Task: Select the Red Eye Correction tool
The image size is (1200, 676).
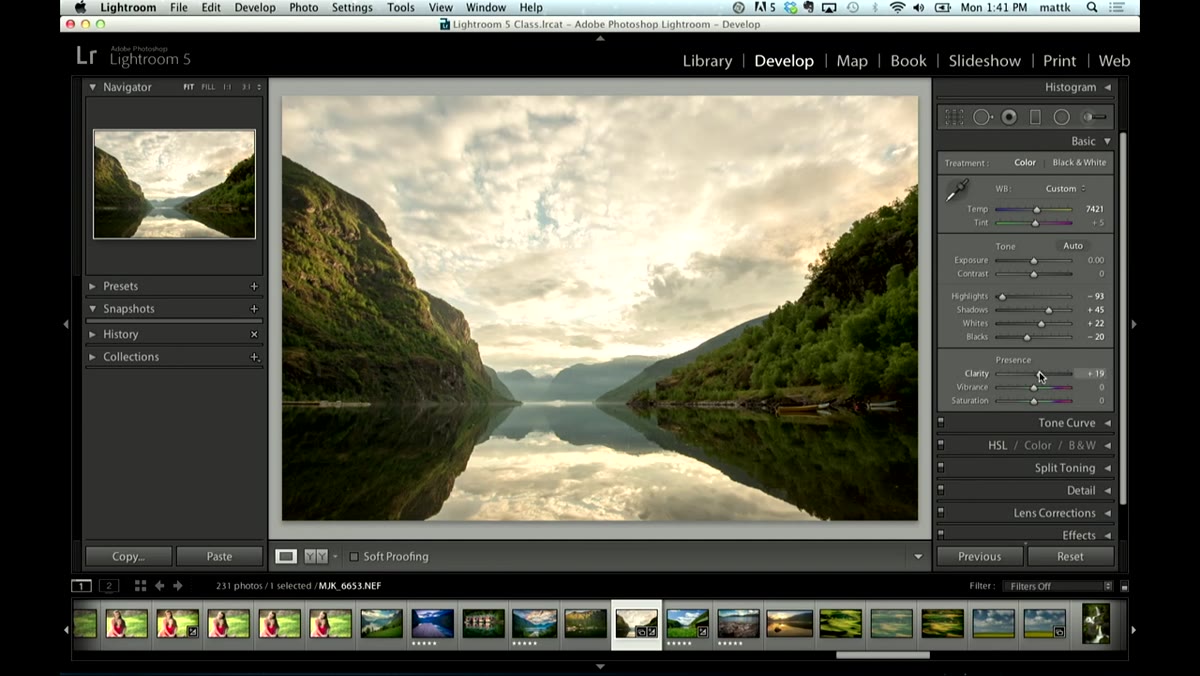Action: 1009,117
